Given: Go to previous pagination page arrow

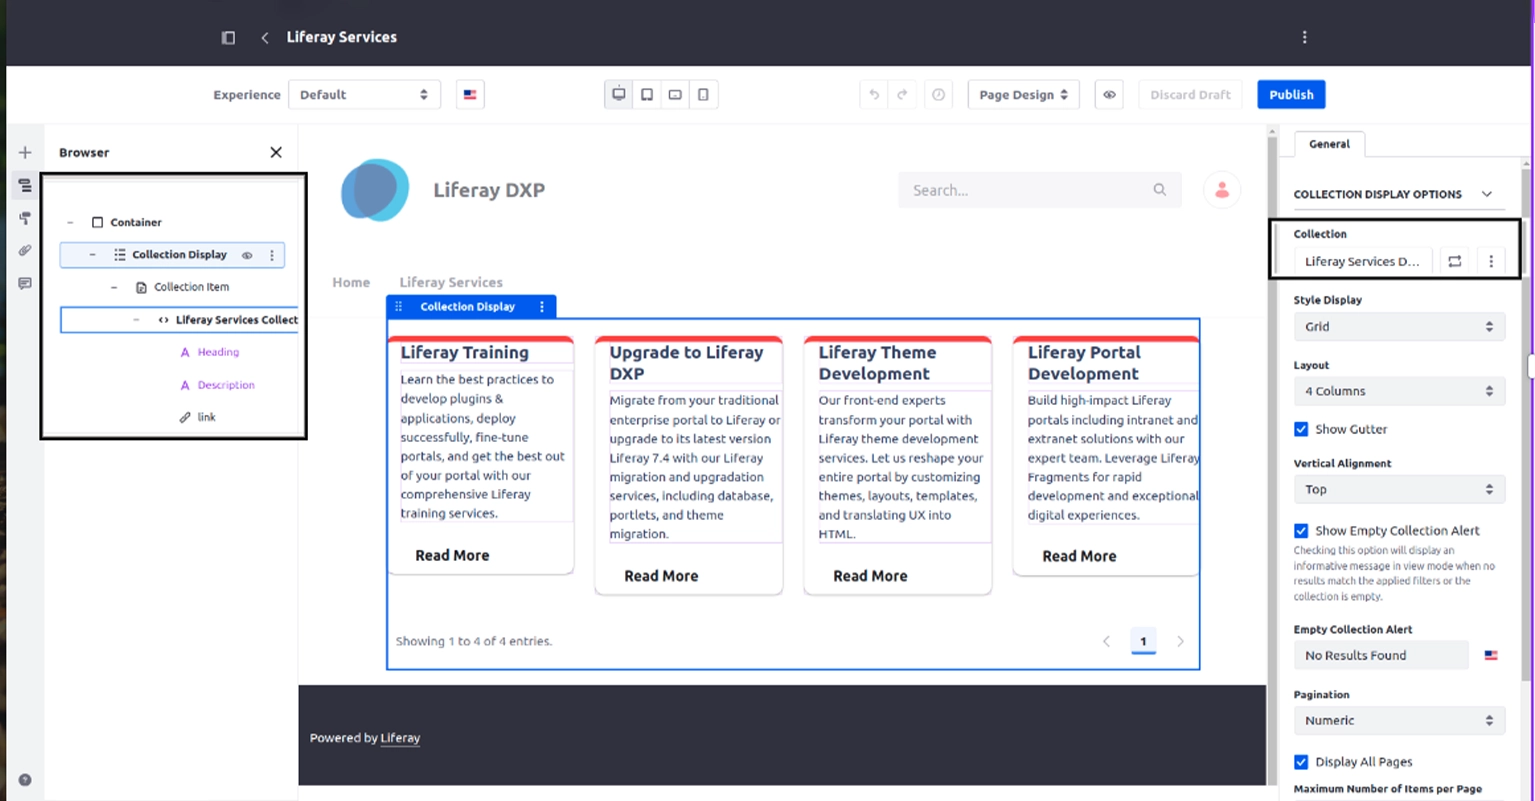Looking at the screenshot, I should click(x=1106, y=641).
